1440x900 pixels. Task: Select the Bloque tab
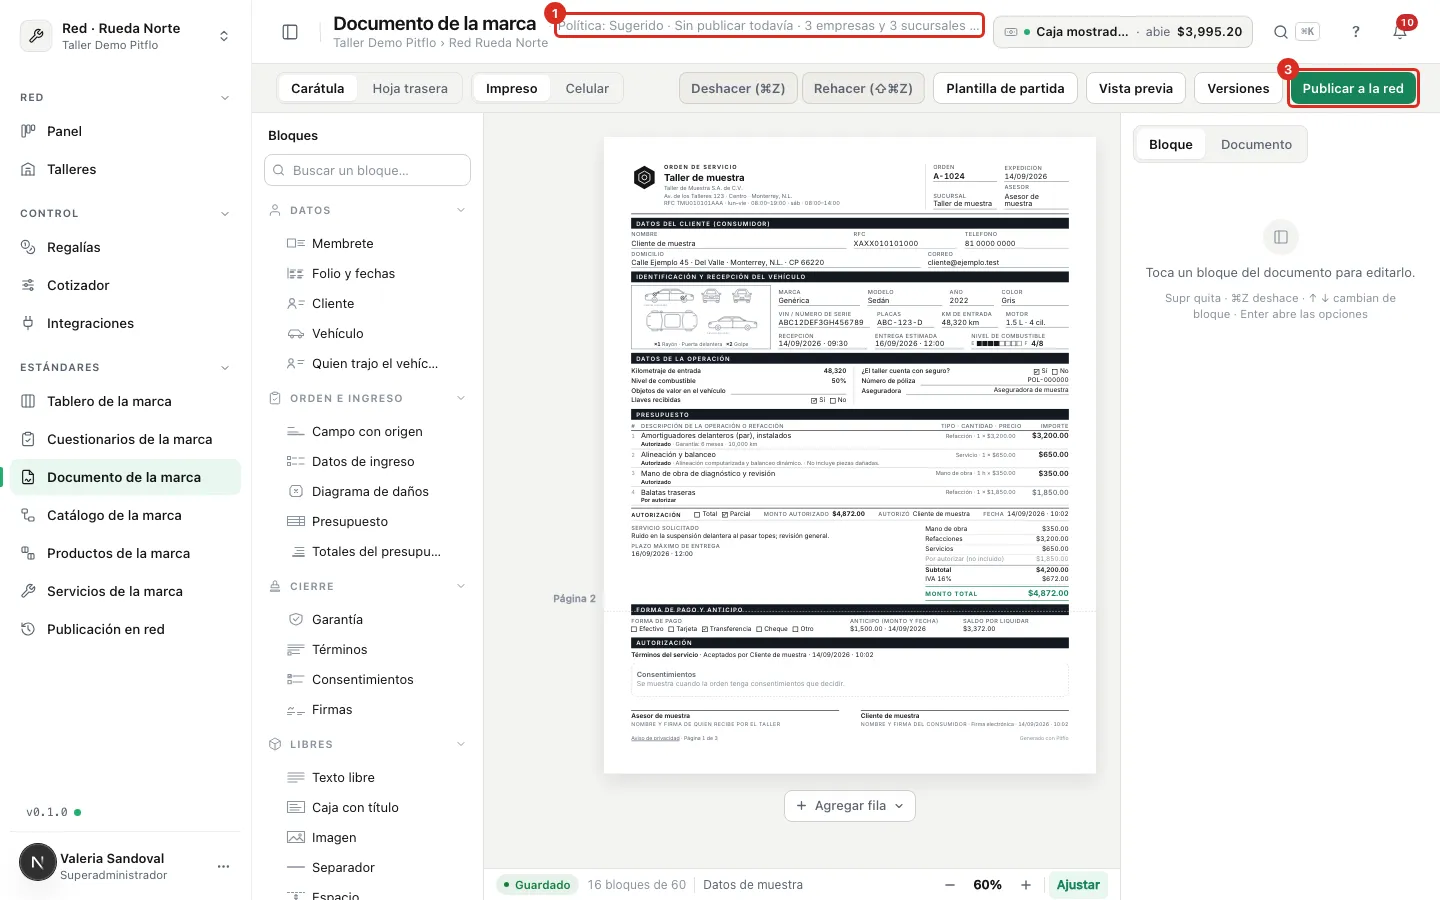(1171, 144)
